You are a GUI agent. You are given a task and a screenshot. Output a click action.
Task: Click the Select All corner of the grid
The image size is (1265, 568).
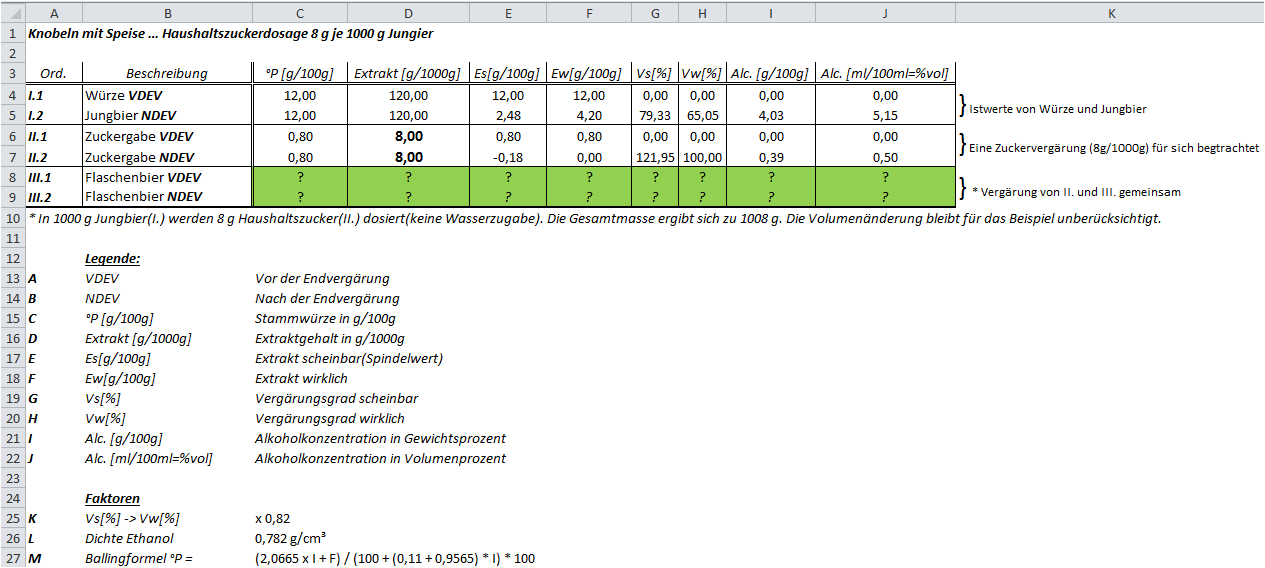click(11, 13)
